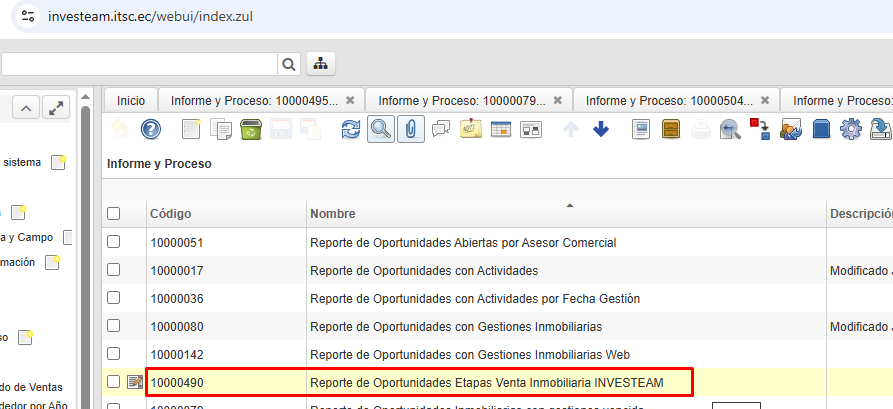Open record search with magnifier icon
The image size is (893, 409).
380,129
